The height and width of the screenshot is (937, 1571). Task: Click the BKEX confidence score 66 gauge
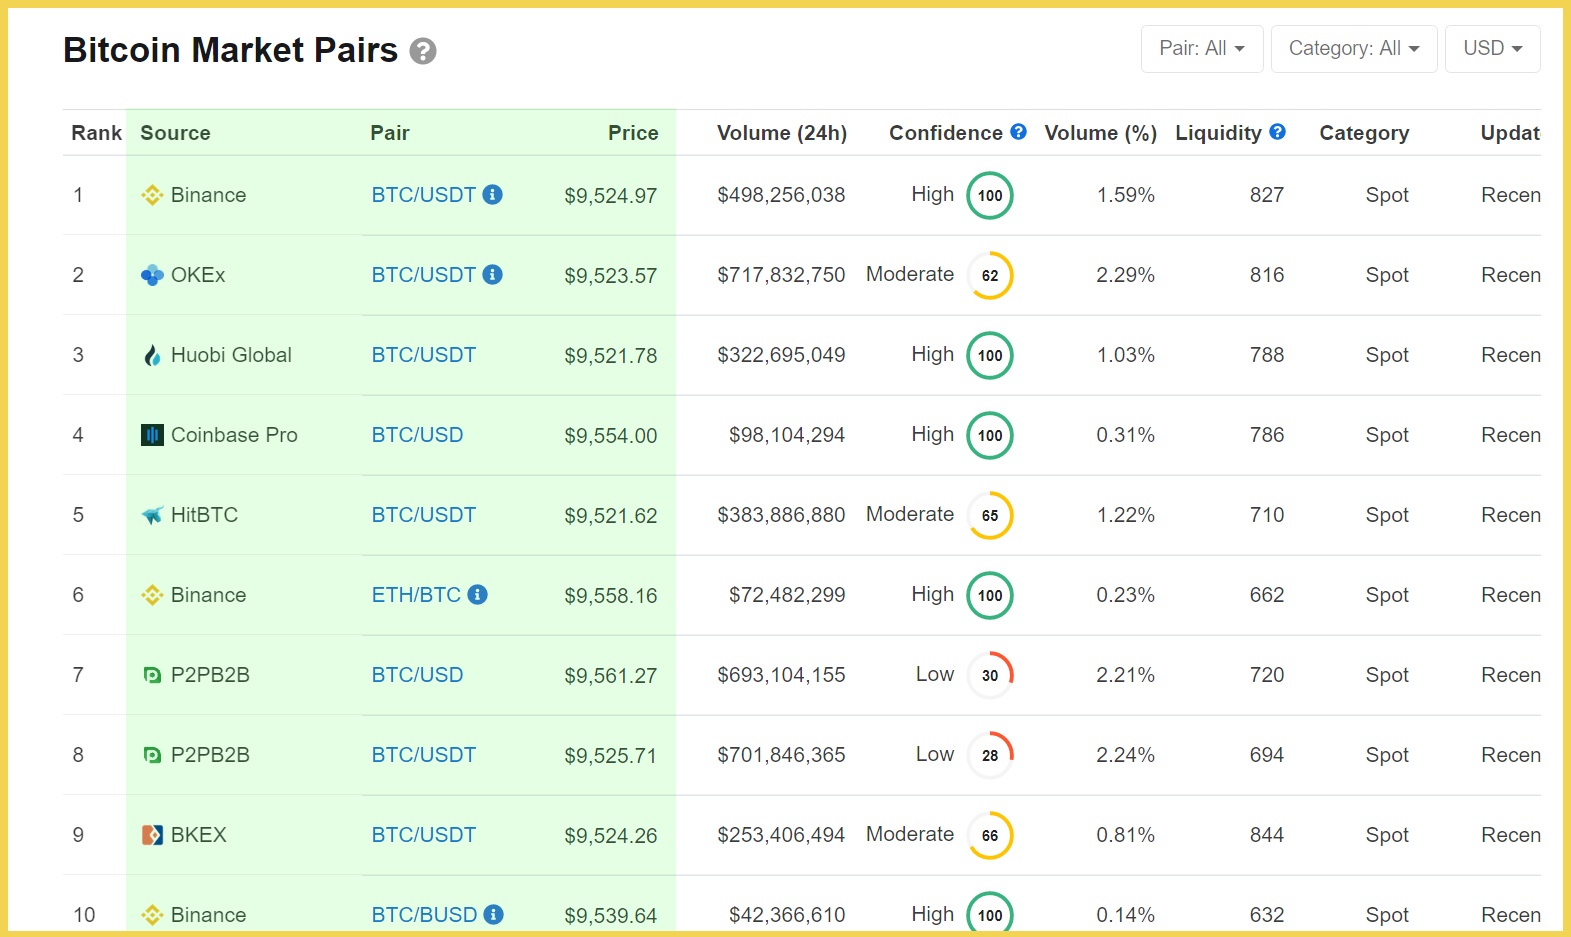point(990,835)
